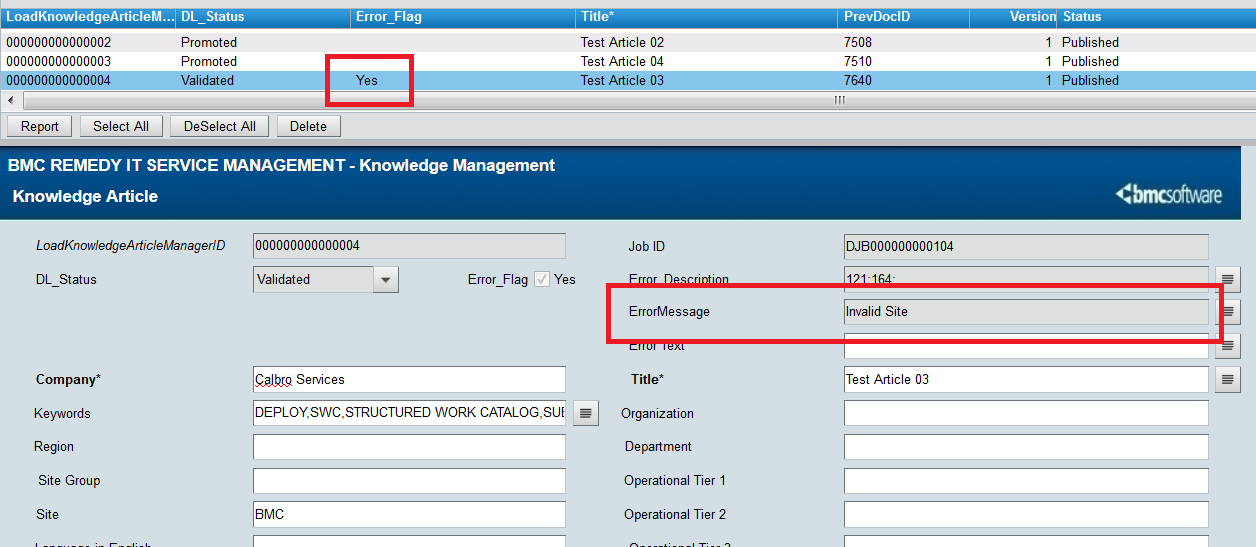Click the ErrorMessage field showing Invalid Site
1256x547 pixels.
[1026, 311]
